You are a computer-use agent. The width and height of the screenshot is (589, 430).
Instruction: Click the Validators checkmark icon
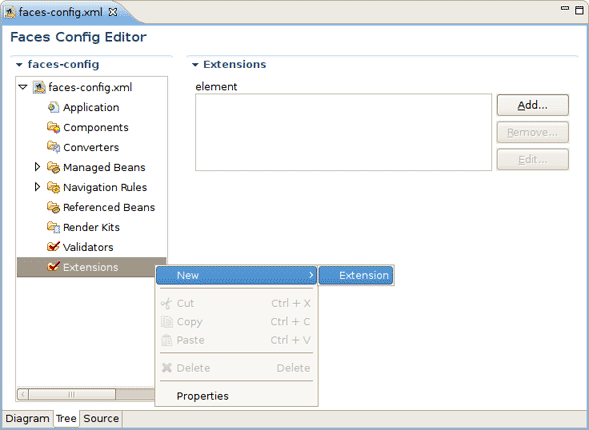click(53, 247)
